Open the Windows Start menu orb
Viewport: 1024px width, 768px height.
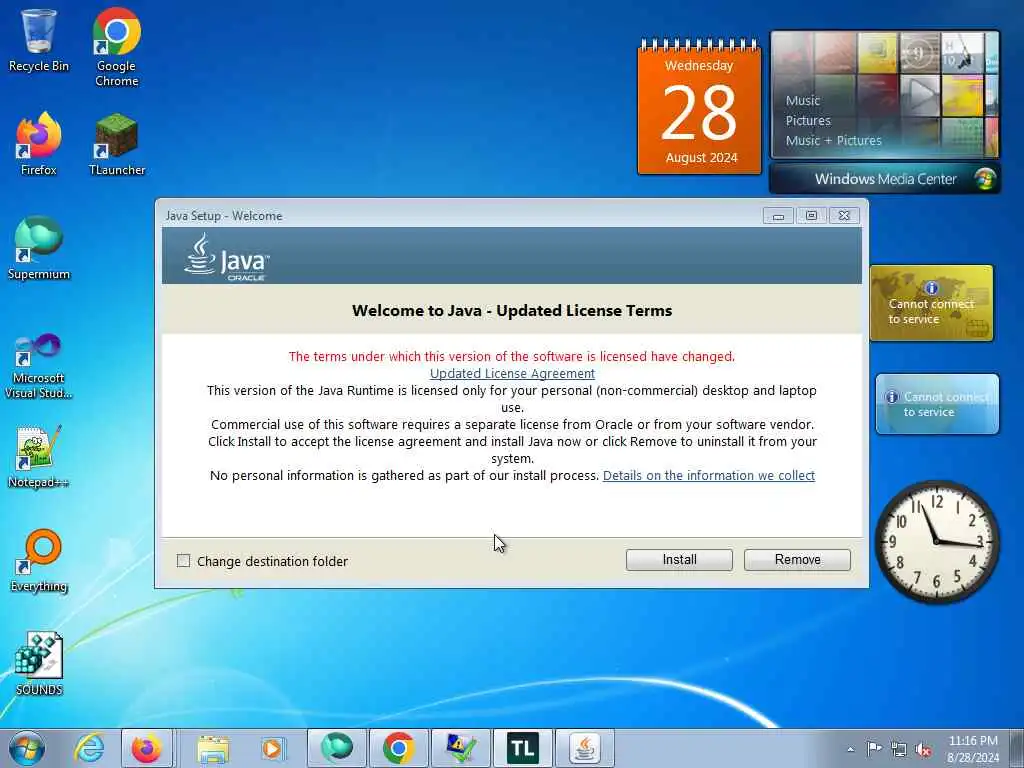(27, 748)
